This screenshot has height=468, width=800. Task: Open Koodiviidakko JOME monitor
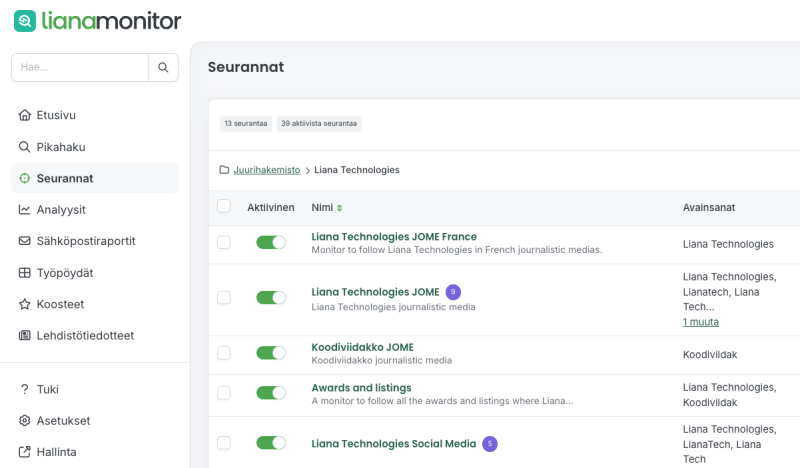[x=363, y=347]
